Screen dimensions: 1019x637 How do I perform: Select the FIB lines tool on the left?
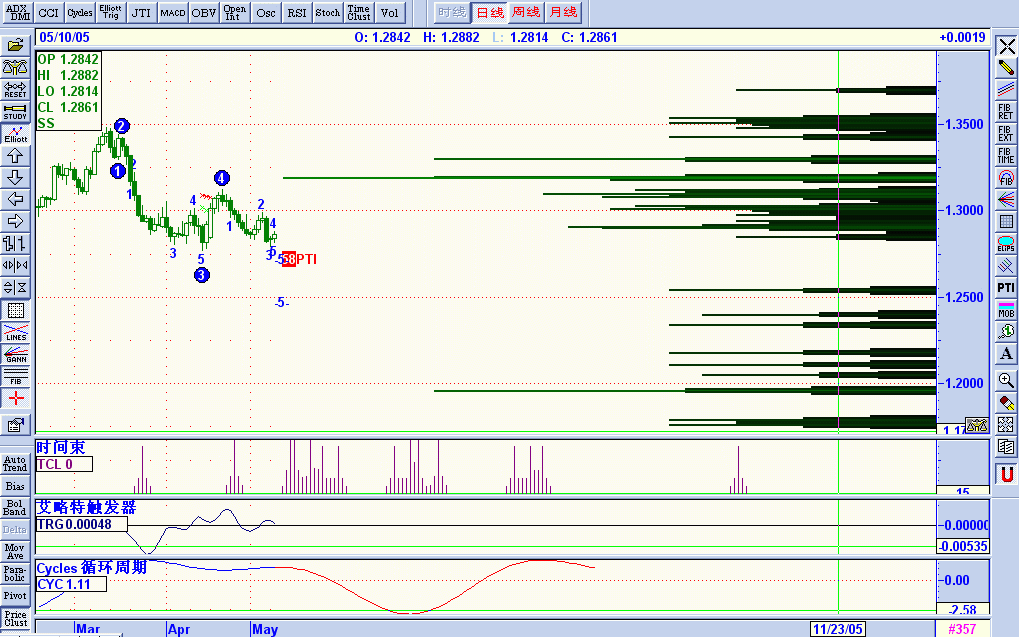tap(16, 376)
